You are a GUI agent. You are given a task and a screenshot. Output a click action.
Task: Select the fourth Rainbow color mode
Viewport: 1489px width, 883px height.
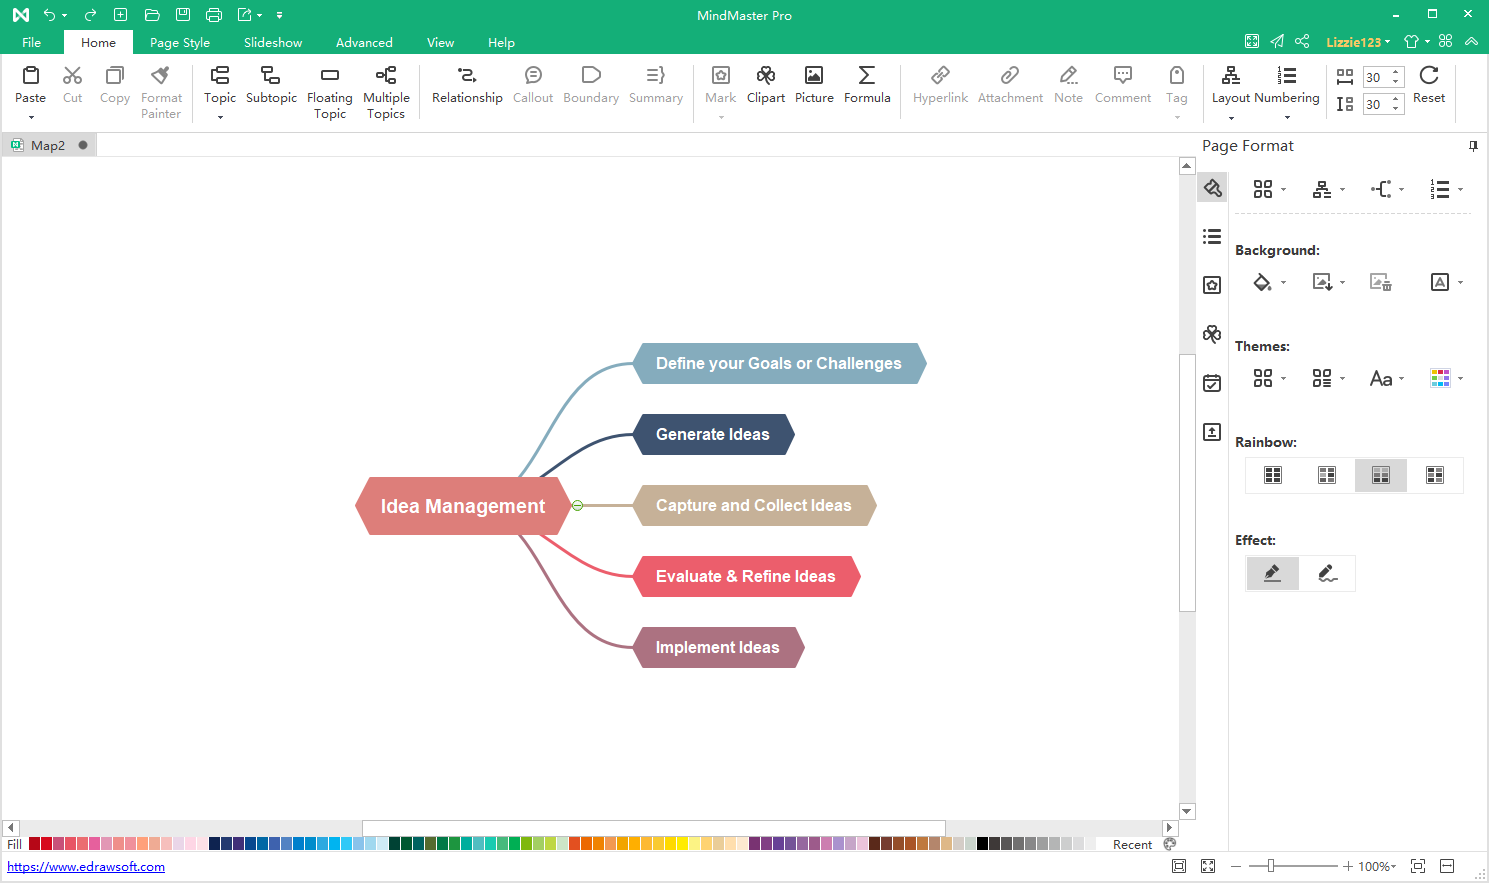tap(1435, 475)
